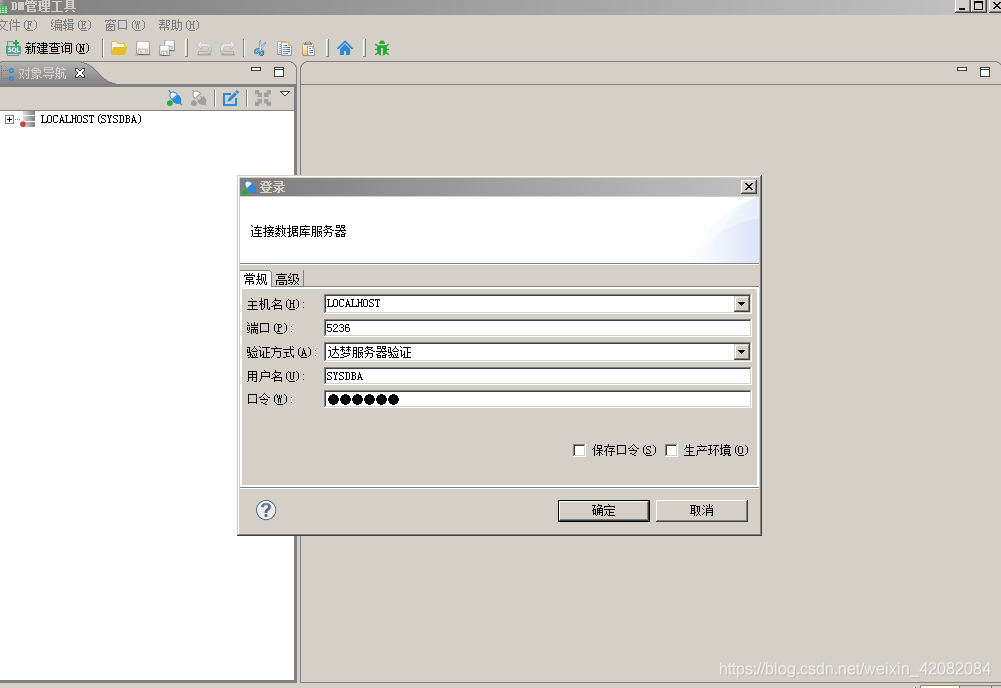Click the New Query (新建查询) button
Screen dimensions: 1001x688
pos(47,49)
